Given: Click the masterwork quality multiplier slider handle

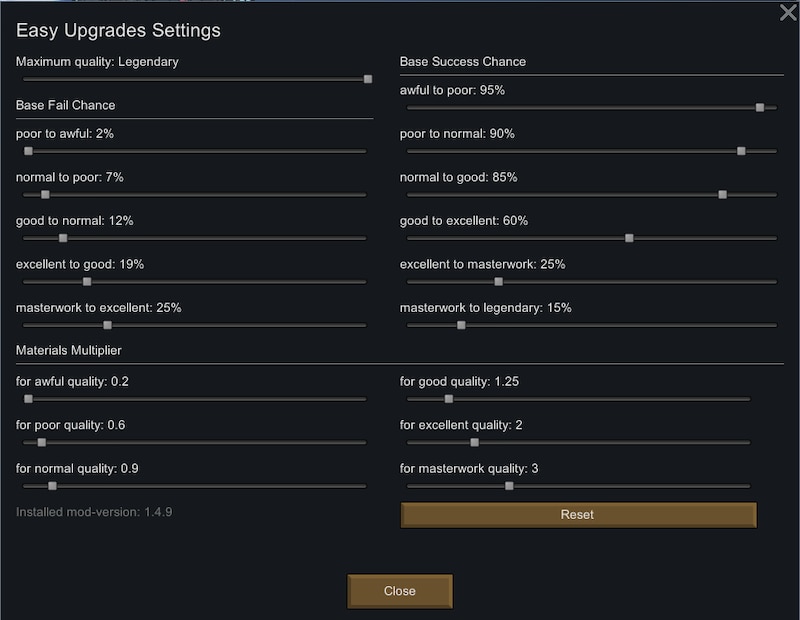Looking at the screenshot, I should pyautogui.click(x=509, y=486).
